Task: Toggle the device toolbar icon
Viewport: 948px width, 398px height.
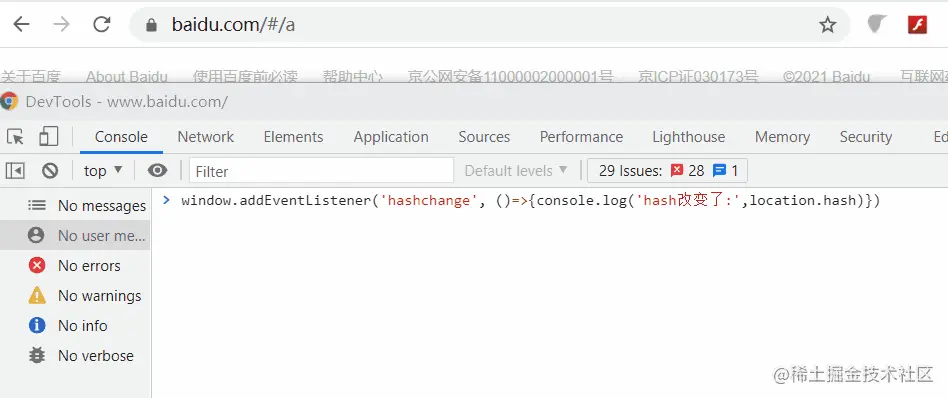Action: (x=48, y=137)
